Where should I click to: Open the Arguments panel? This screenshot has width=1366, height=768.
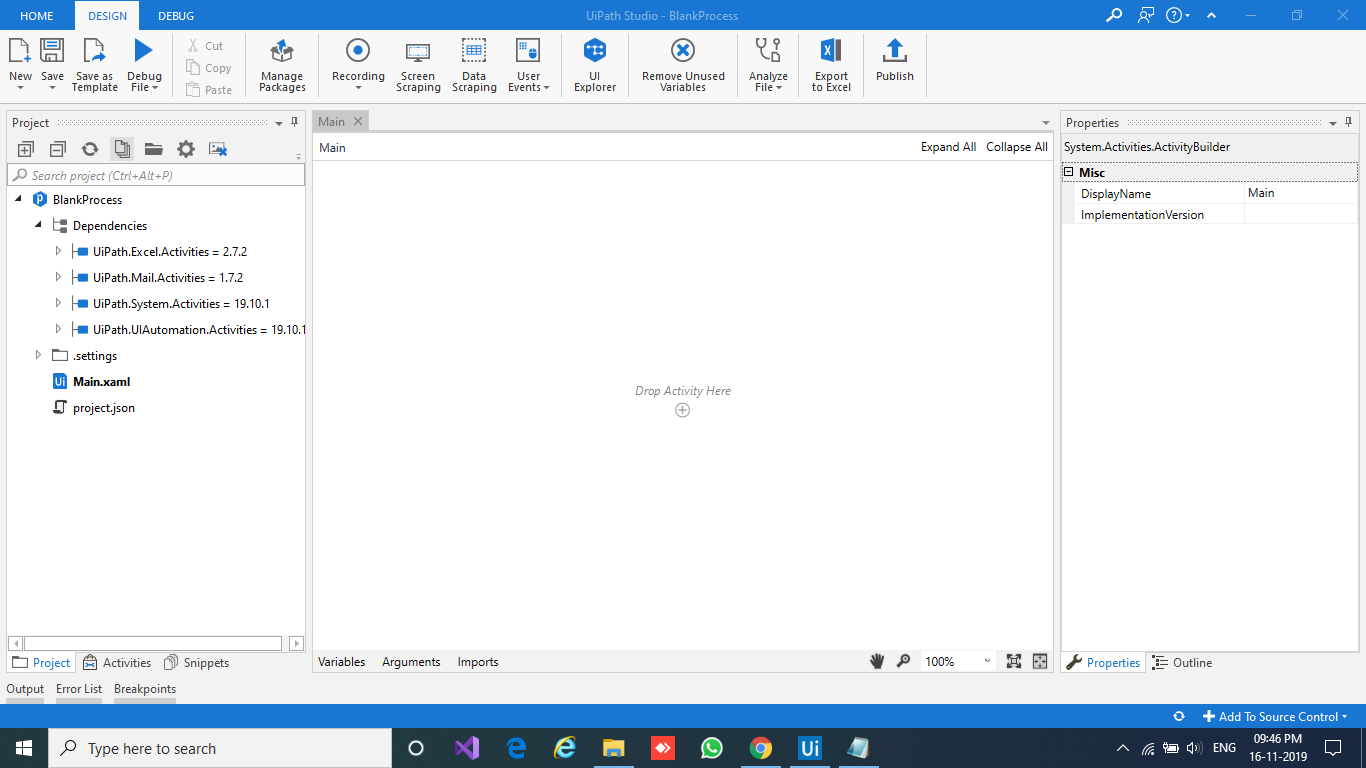(411, 661)
